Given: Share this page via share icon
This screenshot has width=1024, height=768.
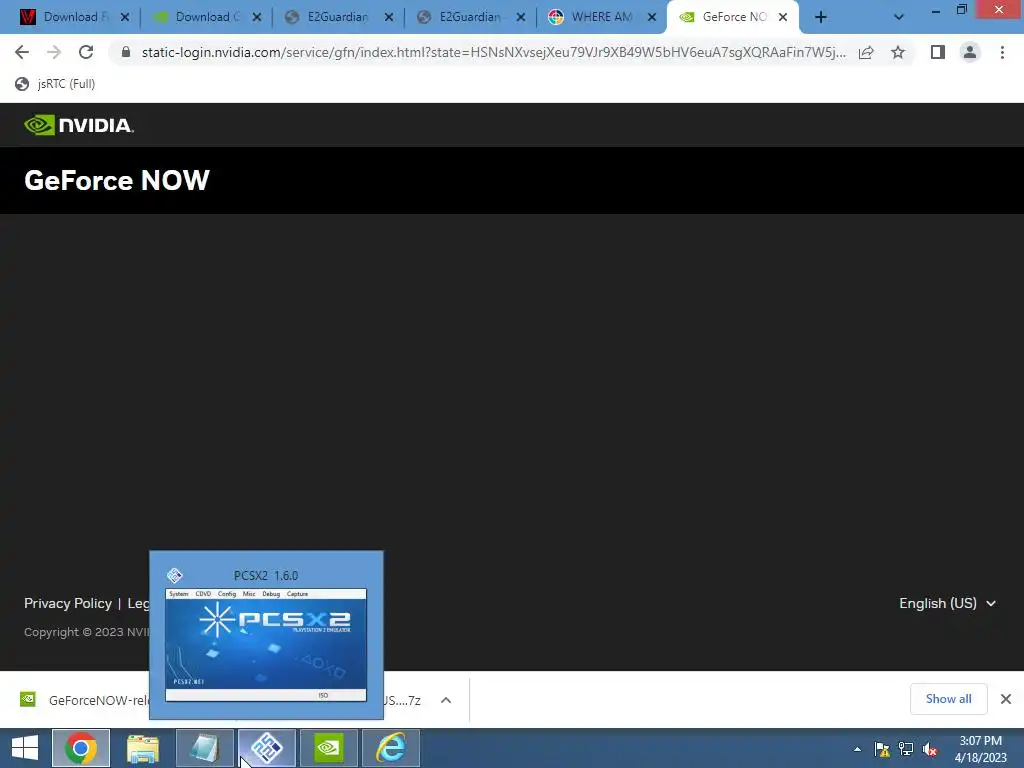Looking at the screenshot, I should click(x=866, y=52).
